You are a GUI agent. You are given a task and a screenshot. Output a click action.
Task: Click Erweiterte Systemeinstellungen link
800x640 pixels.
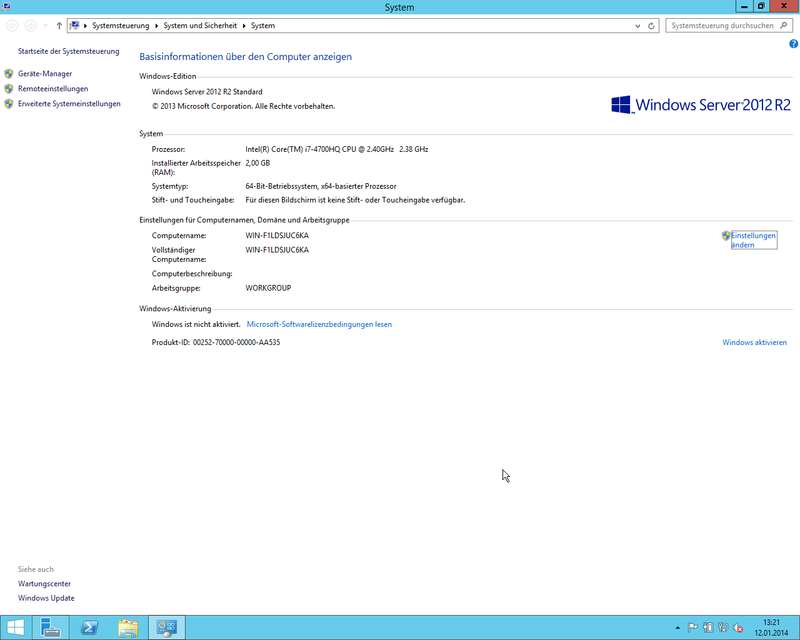tap(68, 104)
